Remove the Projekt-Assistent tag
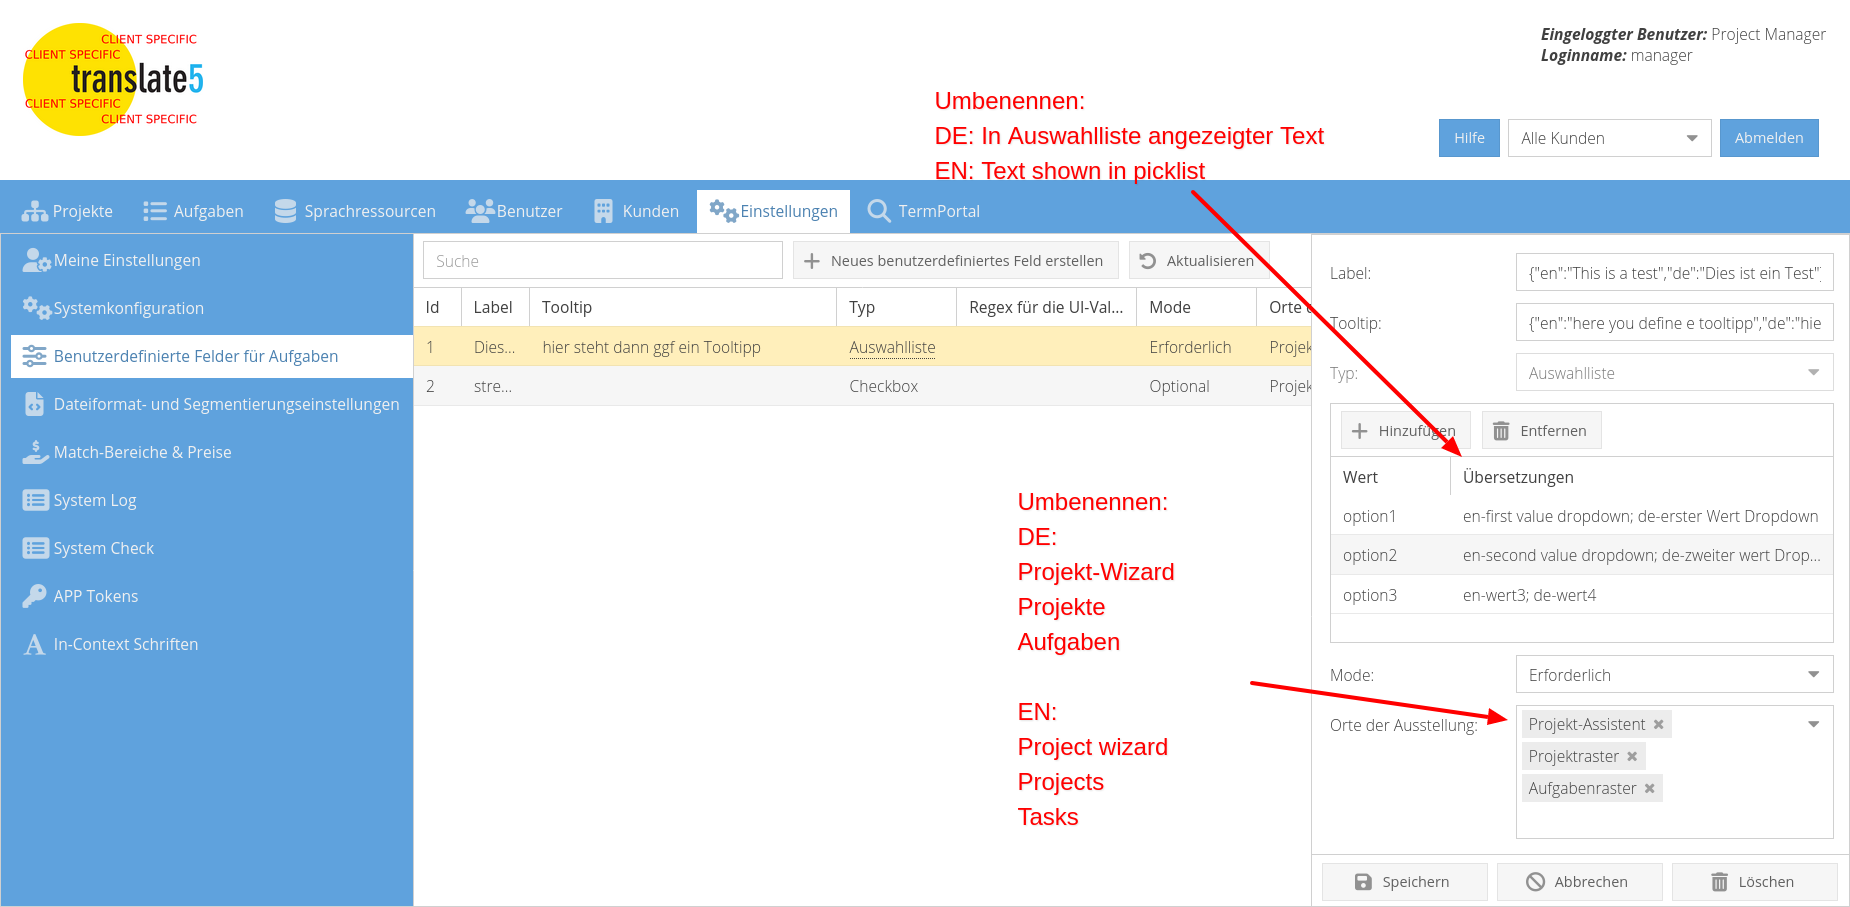 1658,725
